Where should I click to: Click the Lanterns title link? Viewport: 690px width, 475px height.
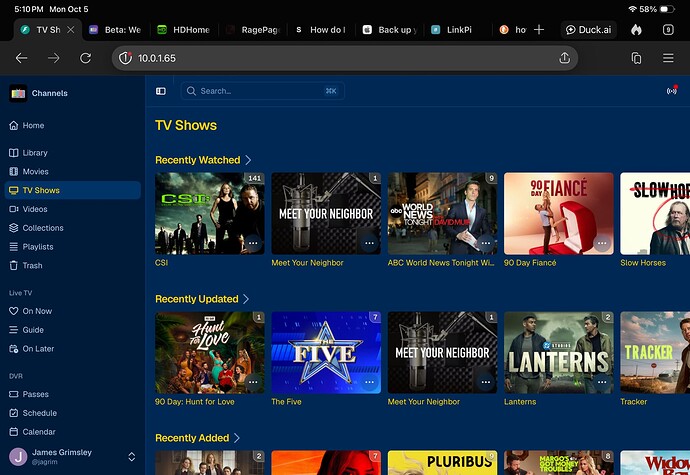tap(520, 402)
